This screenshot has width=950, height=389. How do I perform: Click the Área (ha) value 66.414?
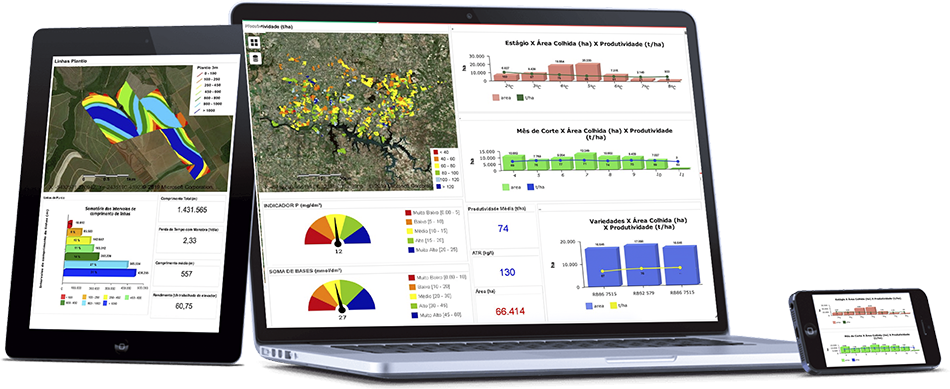[510, 311]
